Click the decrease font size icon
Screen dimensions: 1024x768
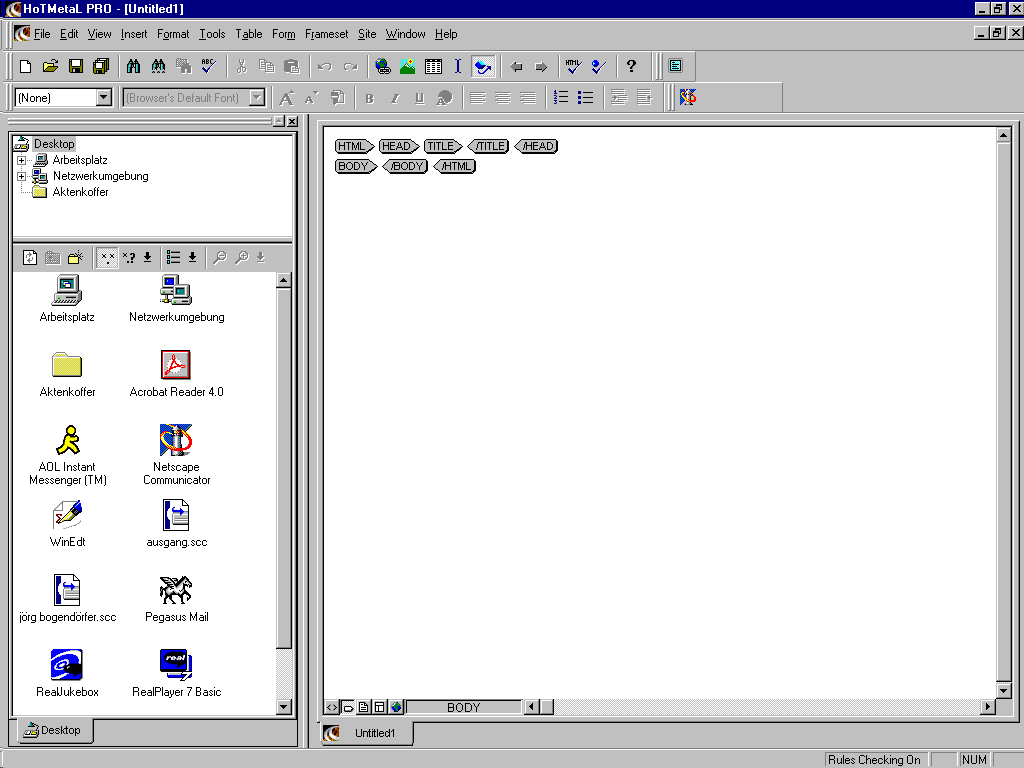coord(312,98)
